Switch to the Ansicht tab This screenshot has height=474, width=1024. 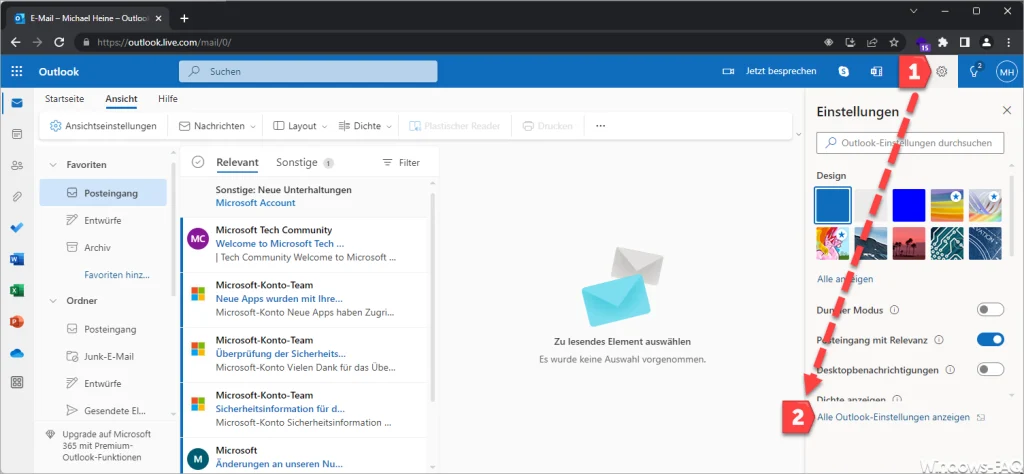[x=121, y=99]
